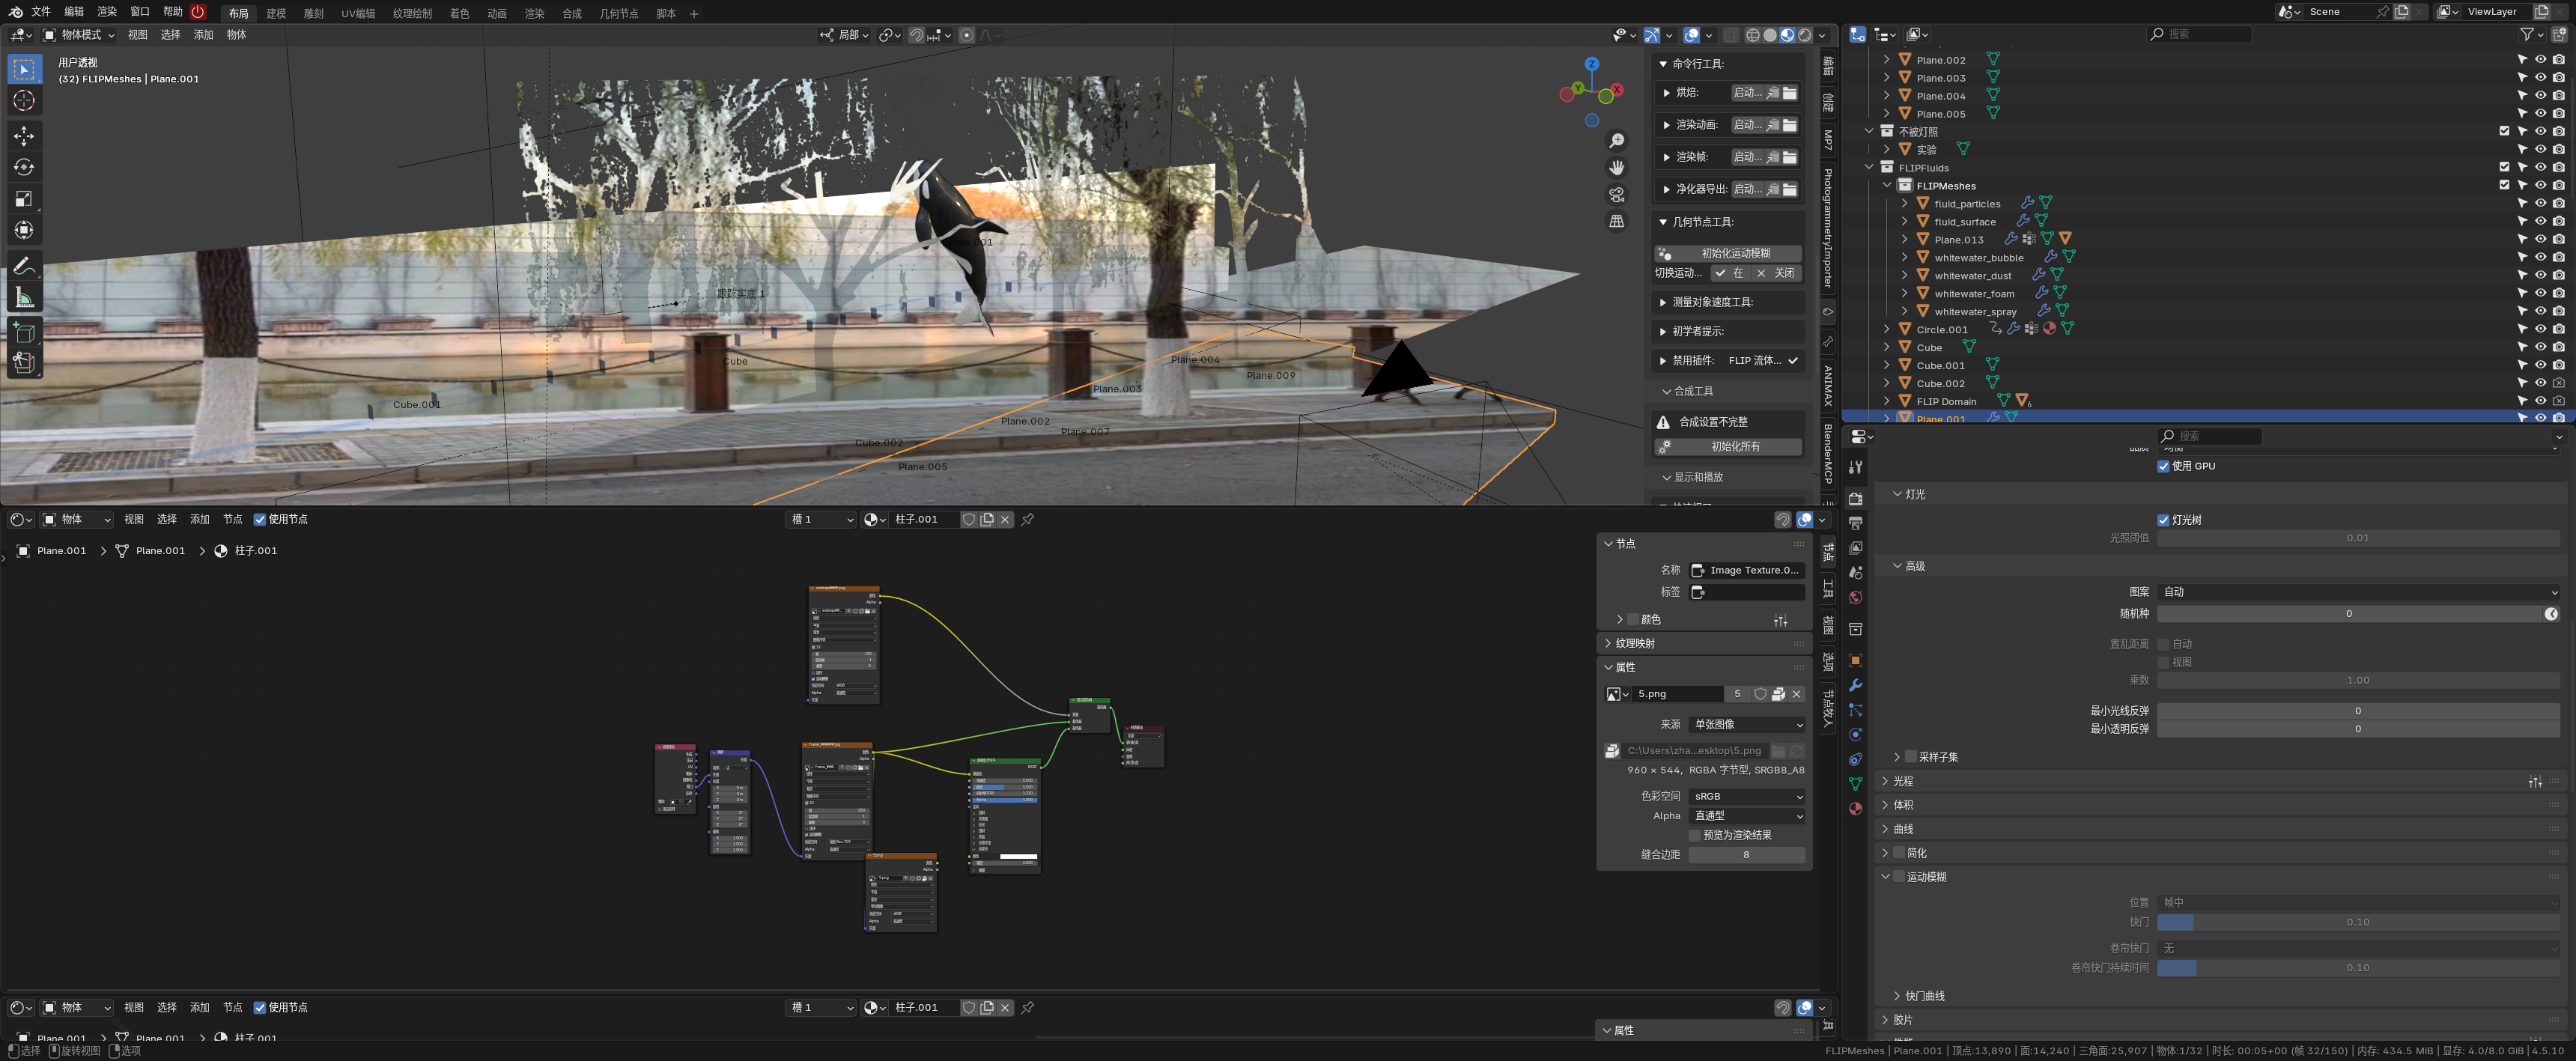Switch to rendered viewport shading

tap(1805, 35)
